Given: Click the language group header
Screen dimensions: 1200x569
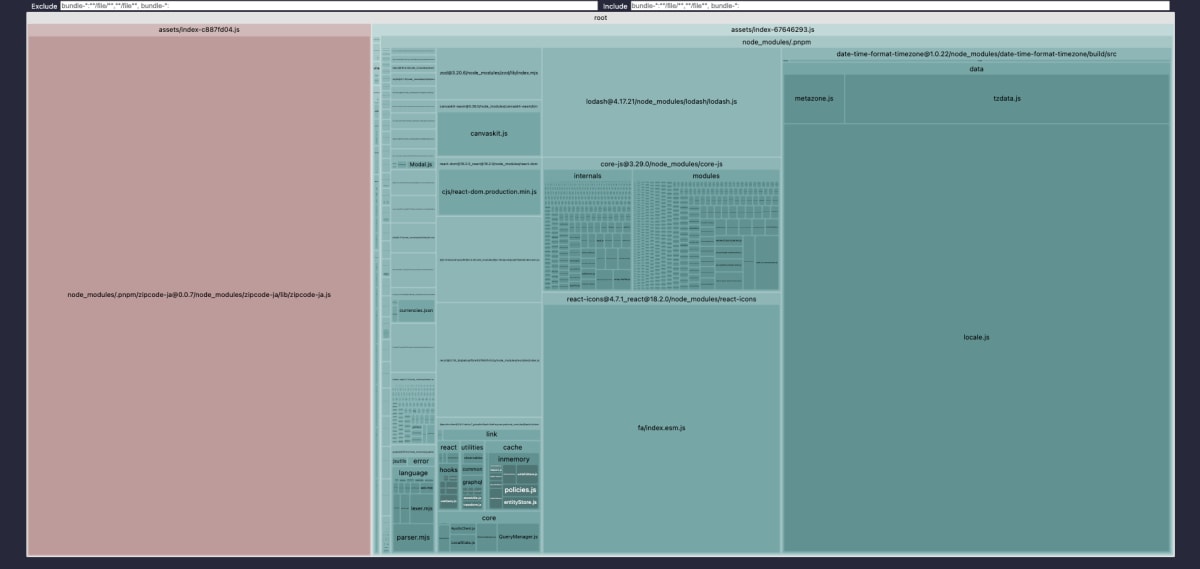Looking at the screenshot, I should click(413, 473).
